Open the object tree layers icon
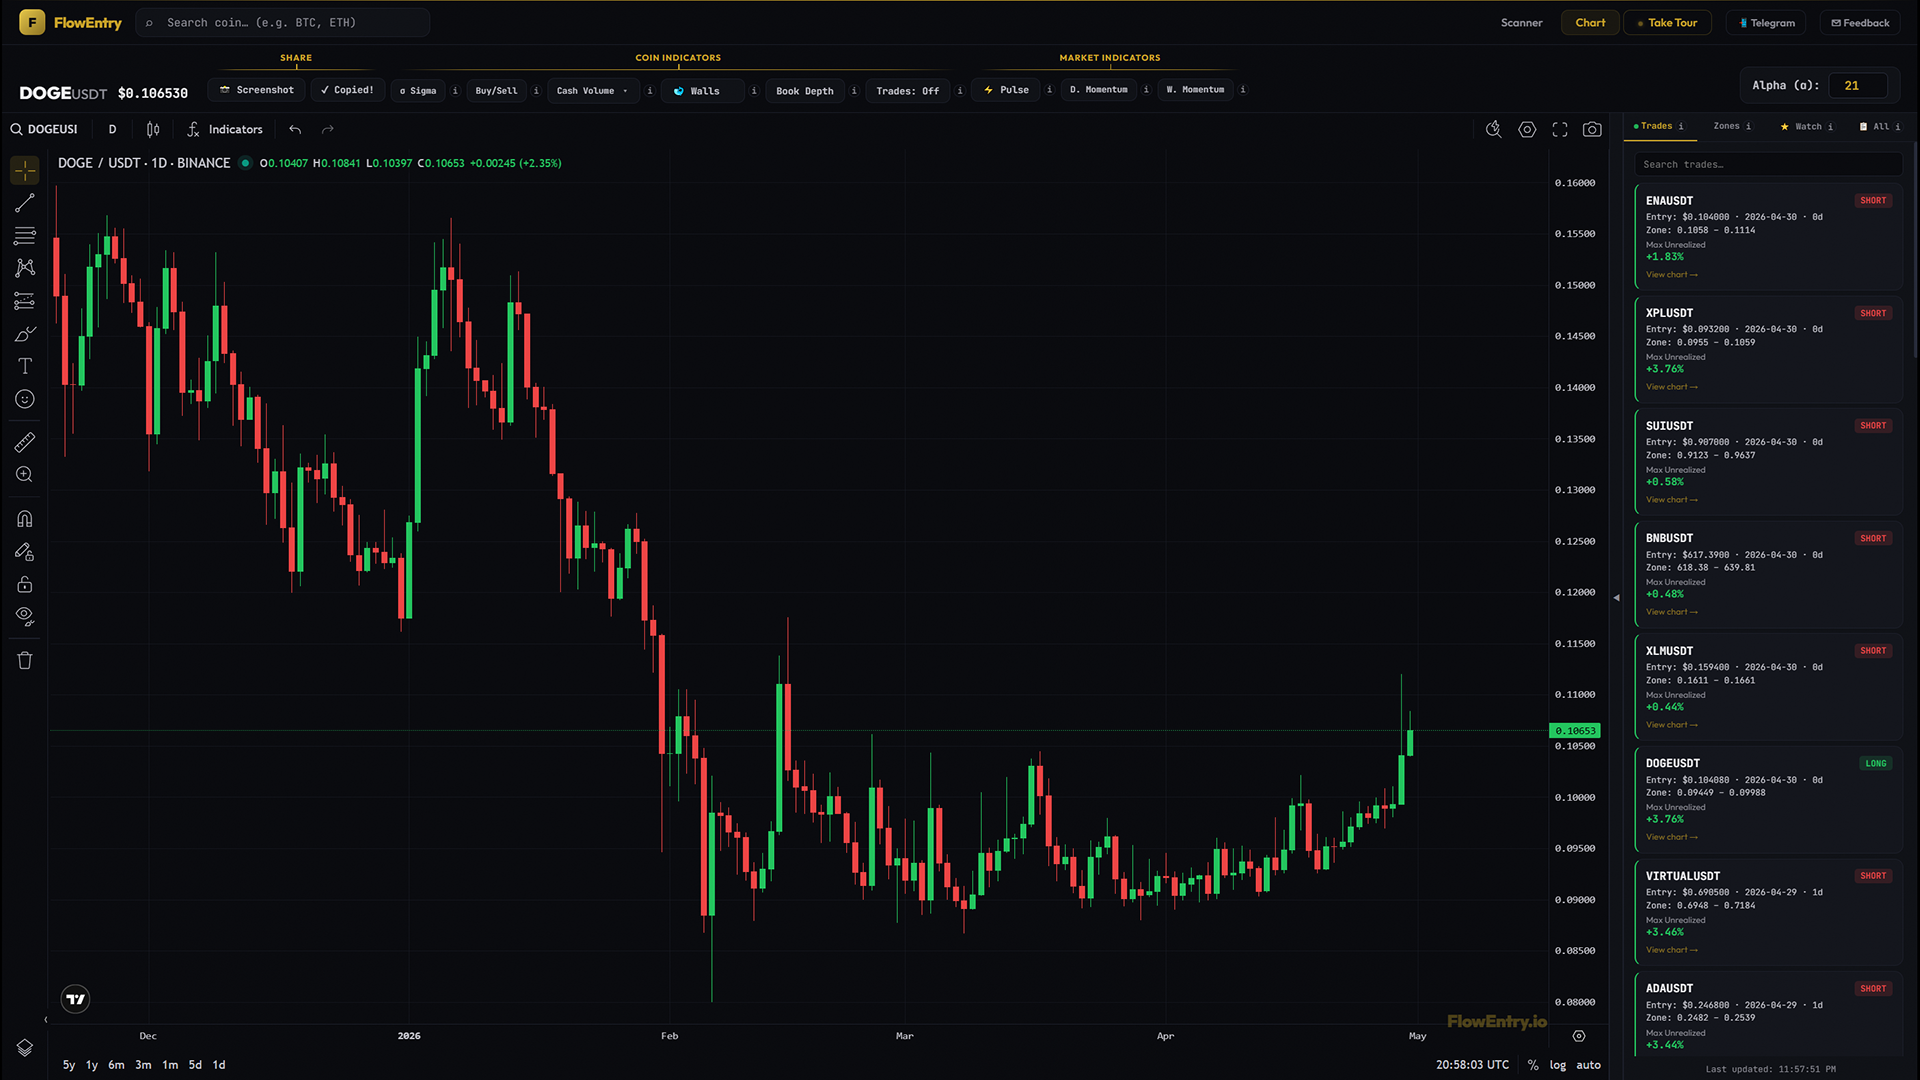 (x=25, y=1047)
